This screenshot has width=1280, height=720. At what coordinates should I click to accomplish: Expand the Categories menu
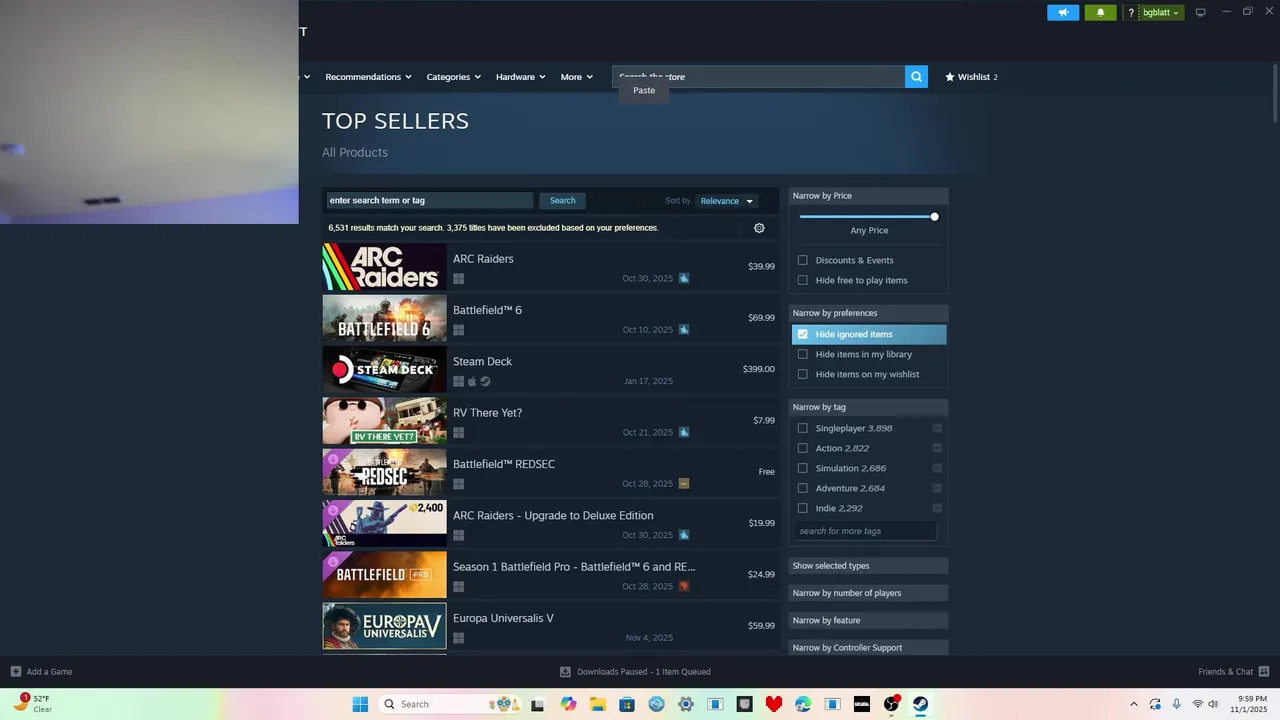pyautogui.click(x=453, y=77)
